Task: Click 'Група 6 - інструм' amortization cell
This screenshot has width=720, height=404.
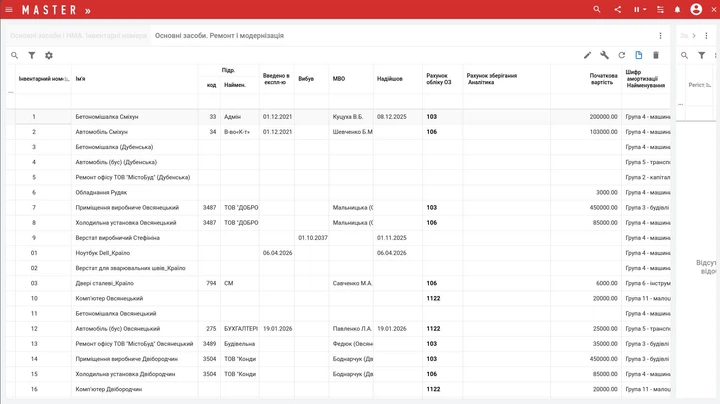Action: tap(648, 283)
